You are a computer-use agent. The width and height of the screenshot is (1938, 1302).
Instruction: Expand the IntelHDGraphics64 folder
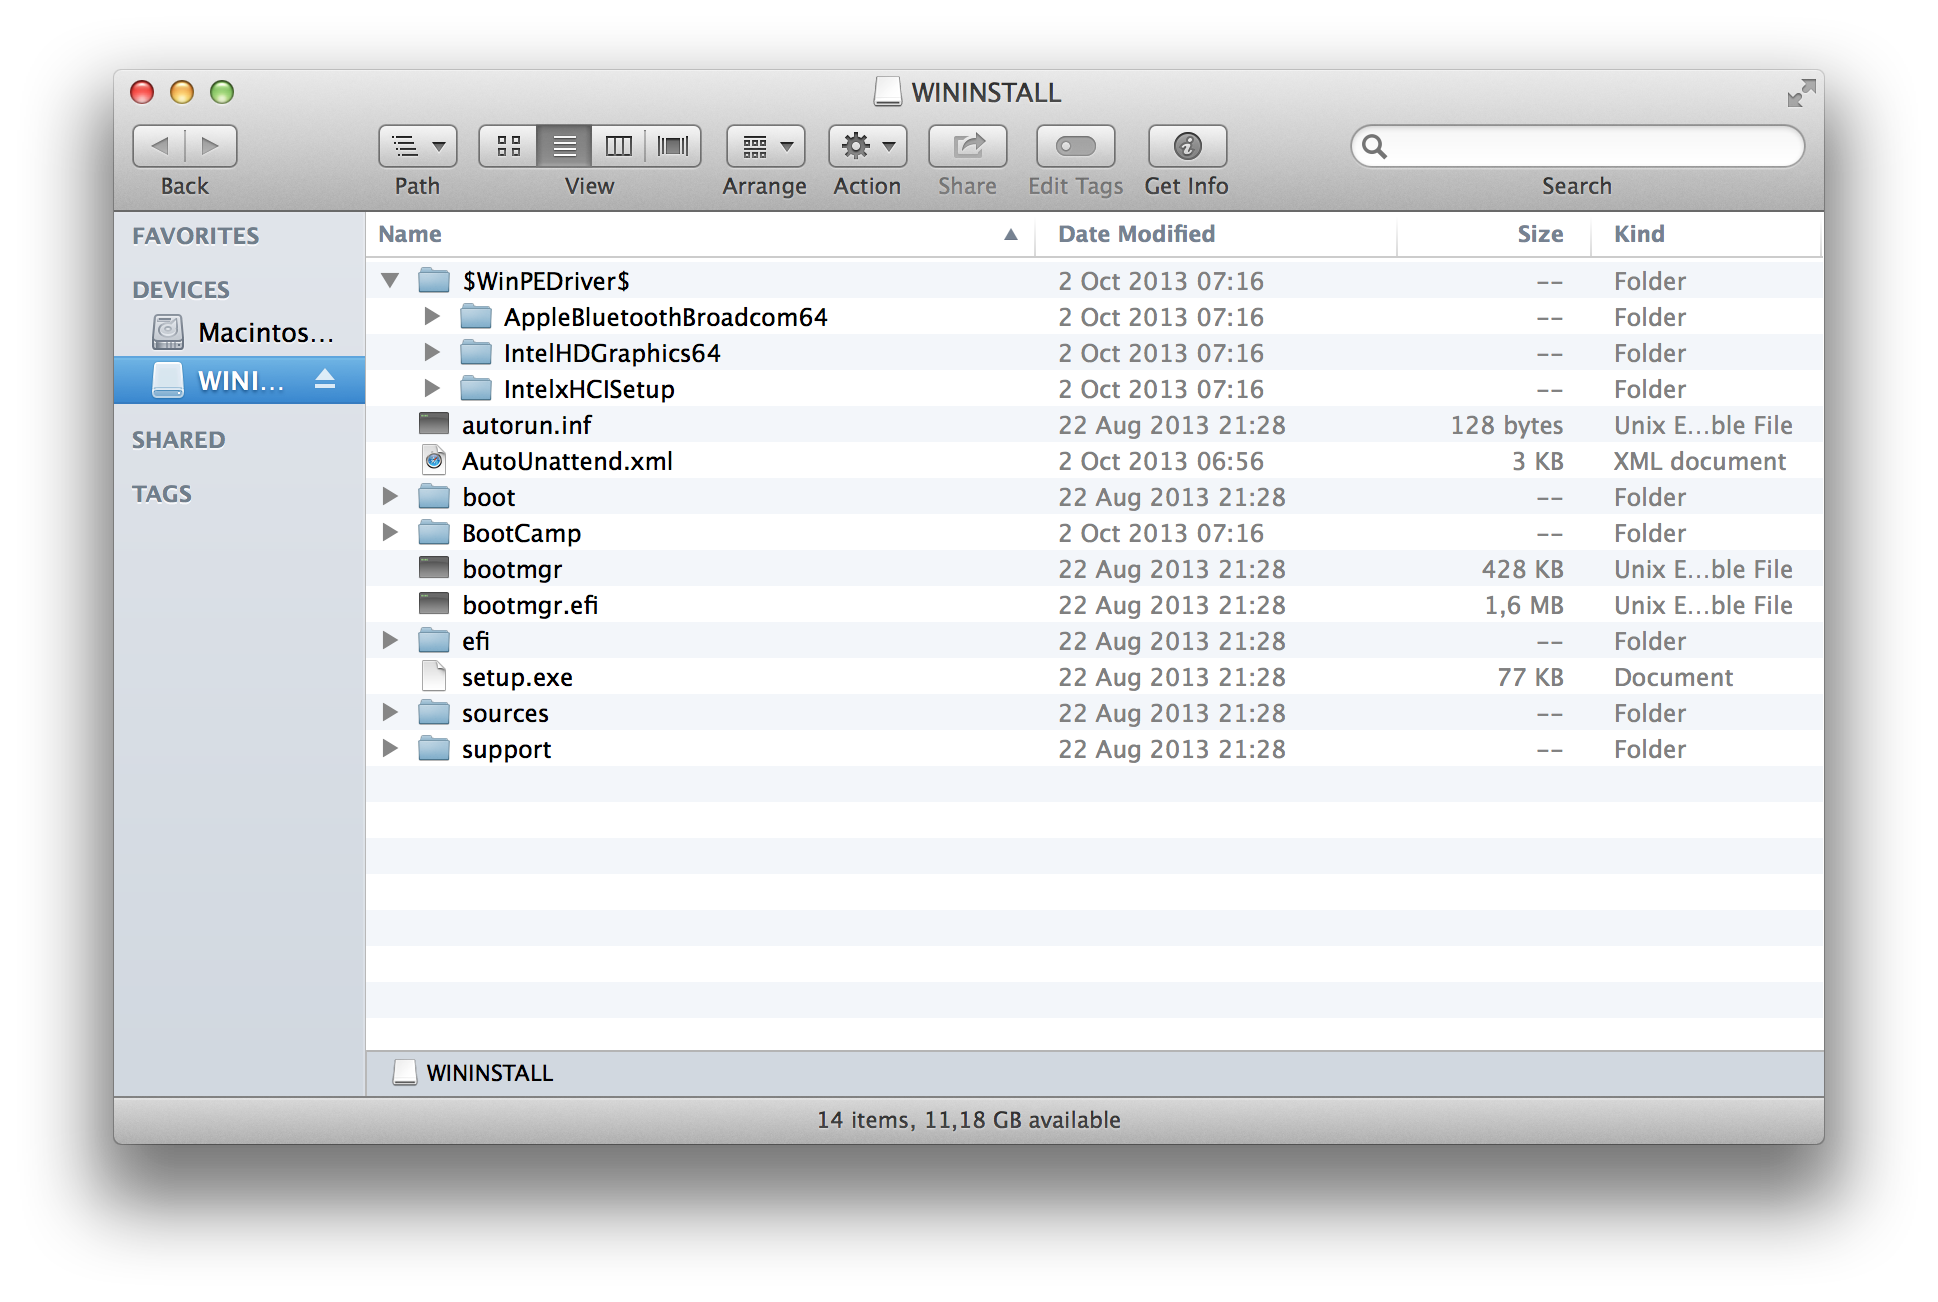[431, 353]
